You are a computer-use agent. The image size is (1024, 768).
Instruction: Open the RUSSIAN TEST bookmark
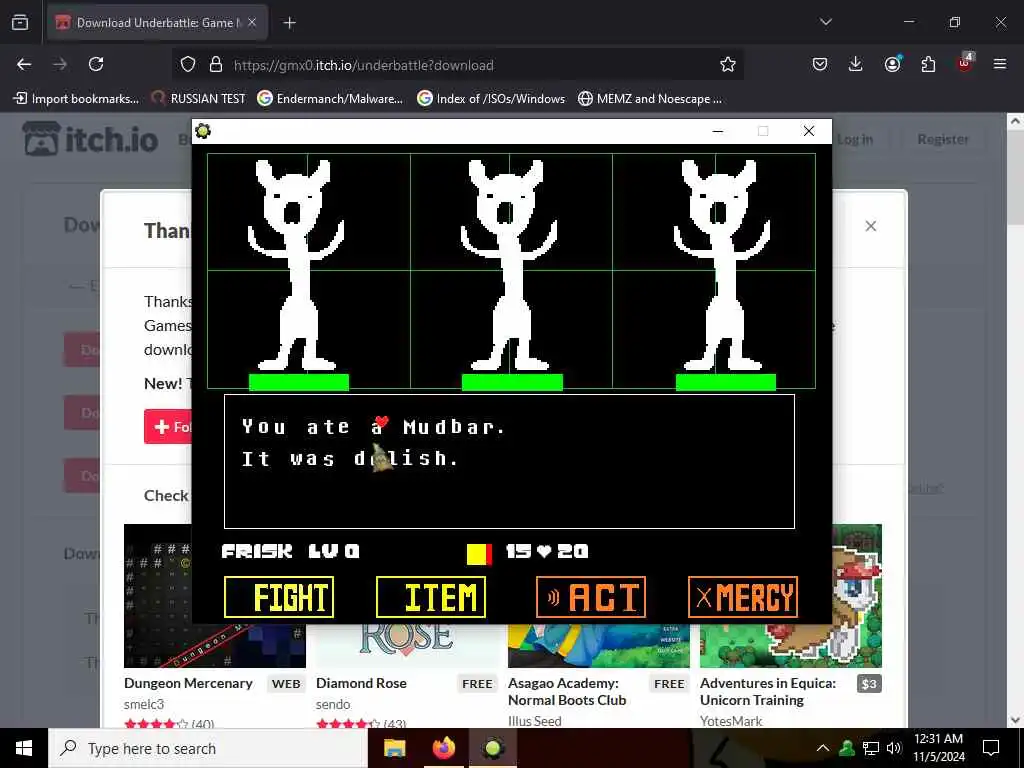pyautogui.click(x=199, y=99)
